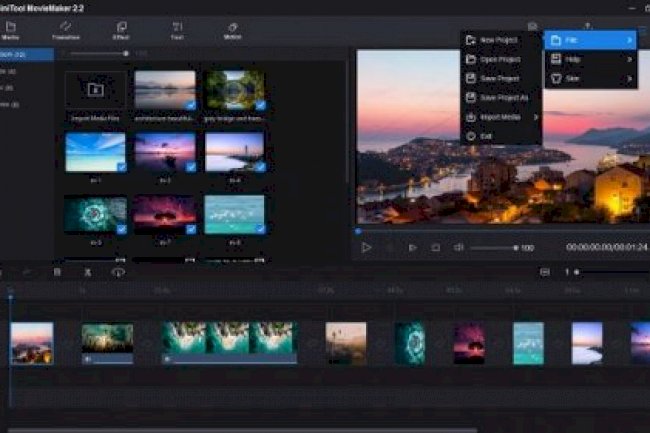This screenshot has height=433, width=650.
Task: Choose Exit in the File submenu
Action: (501, 136)
